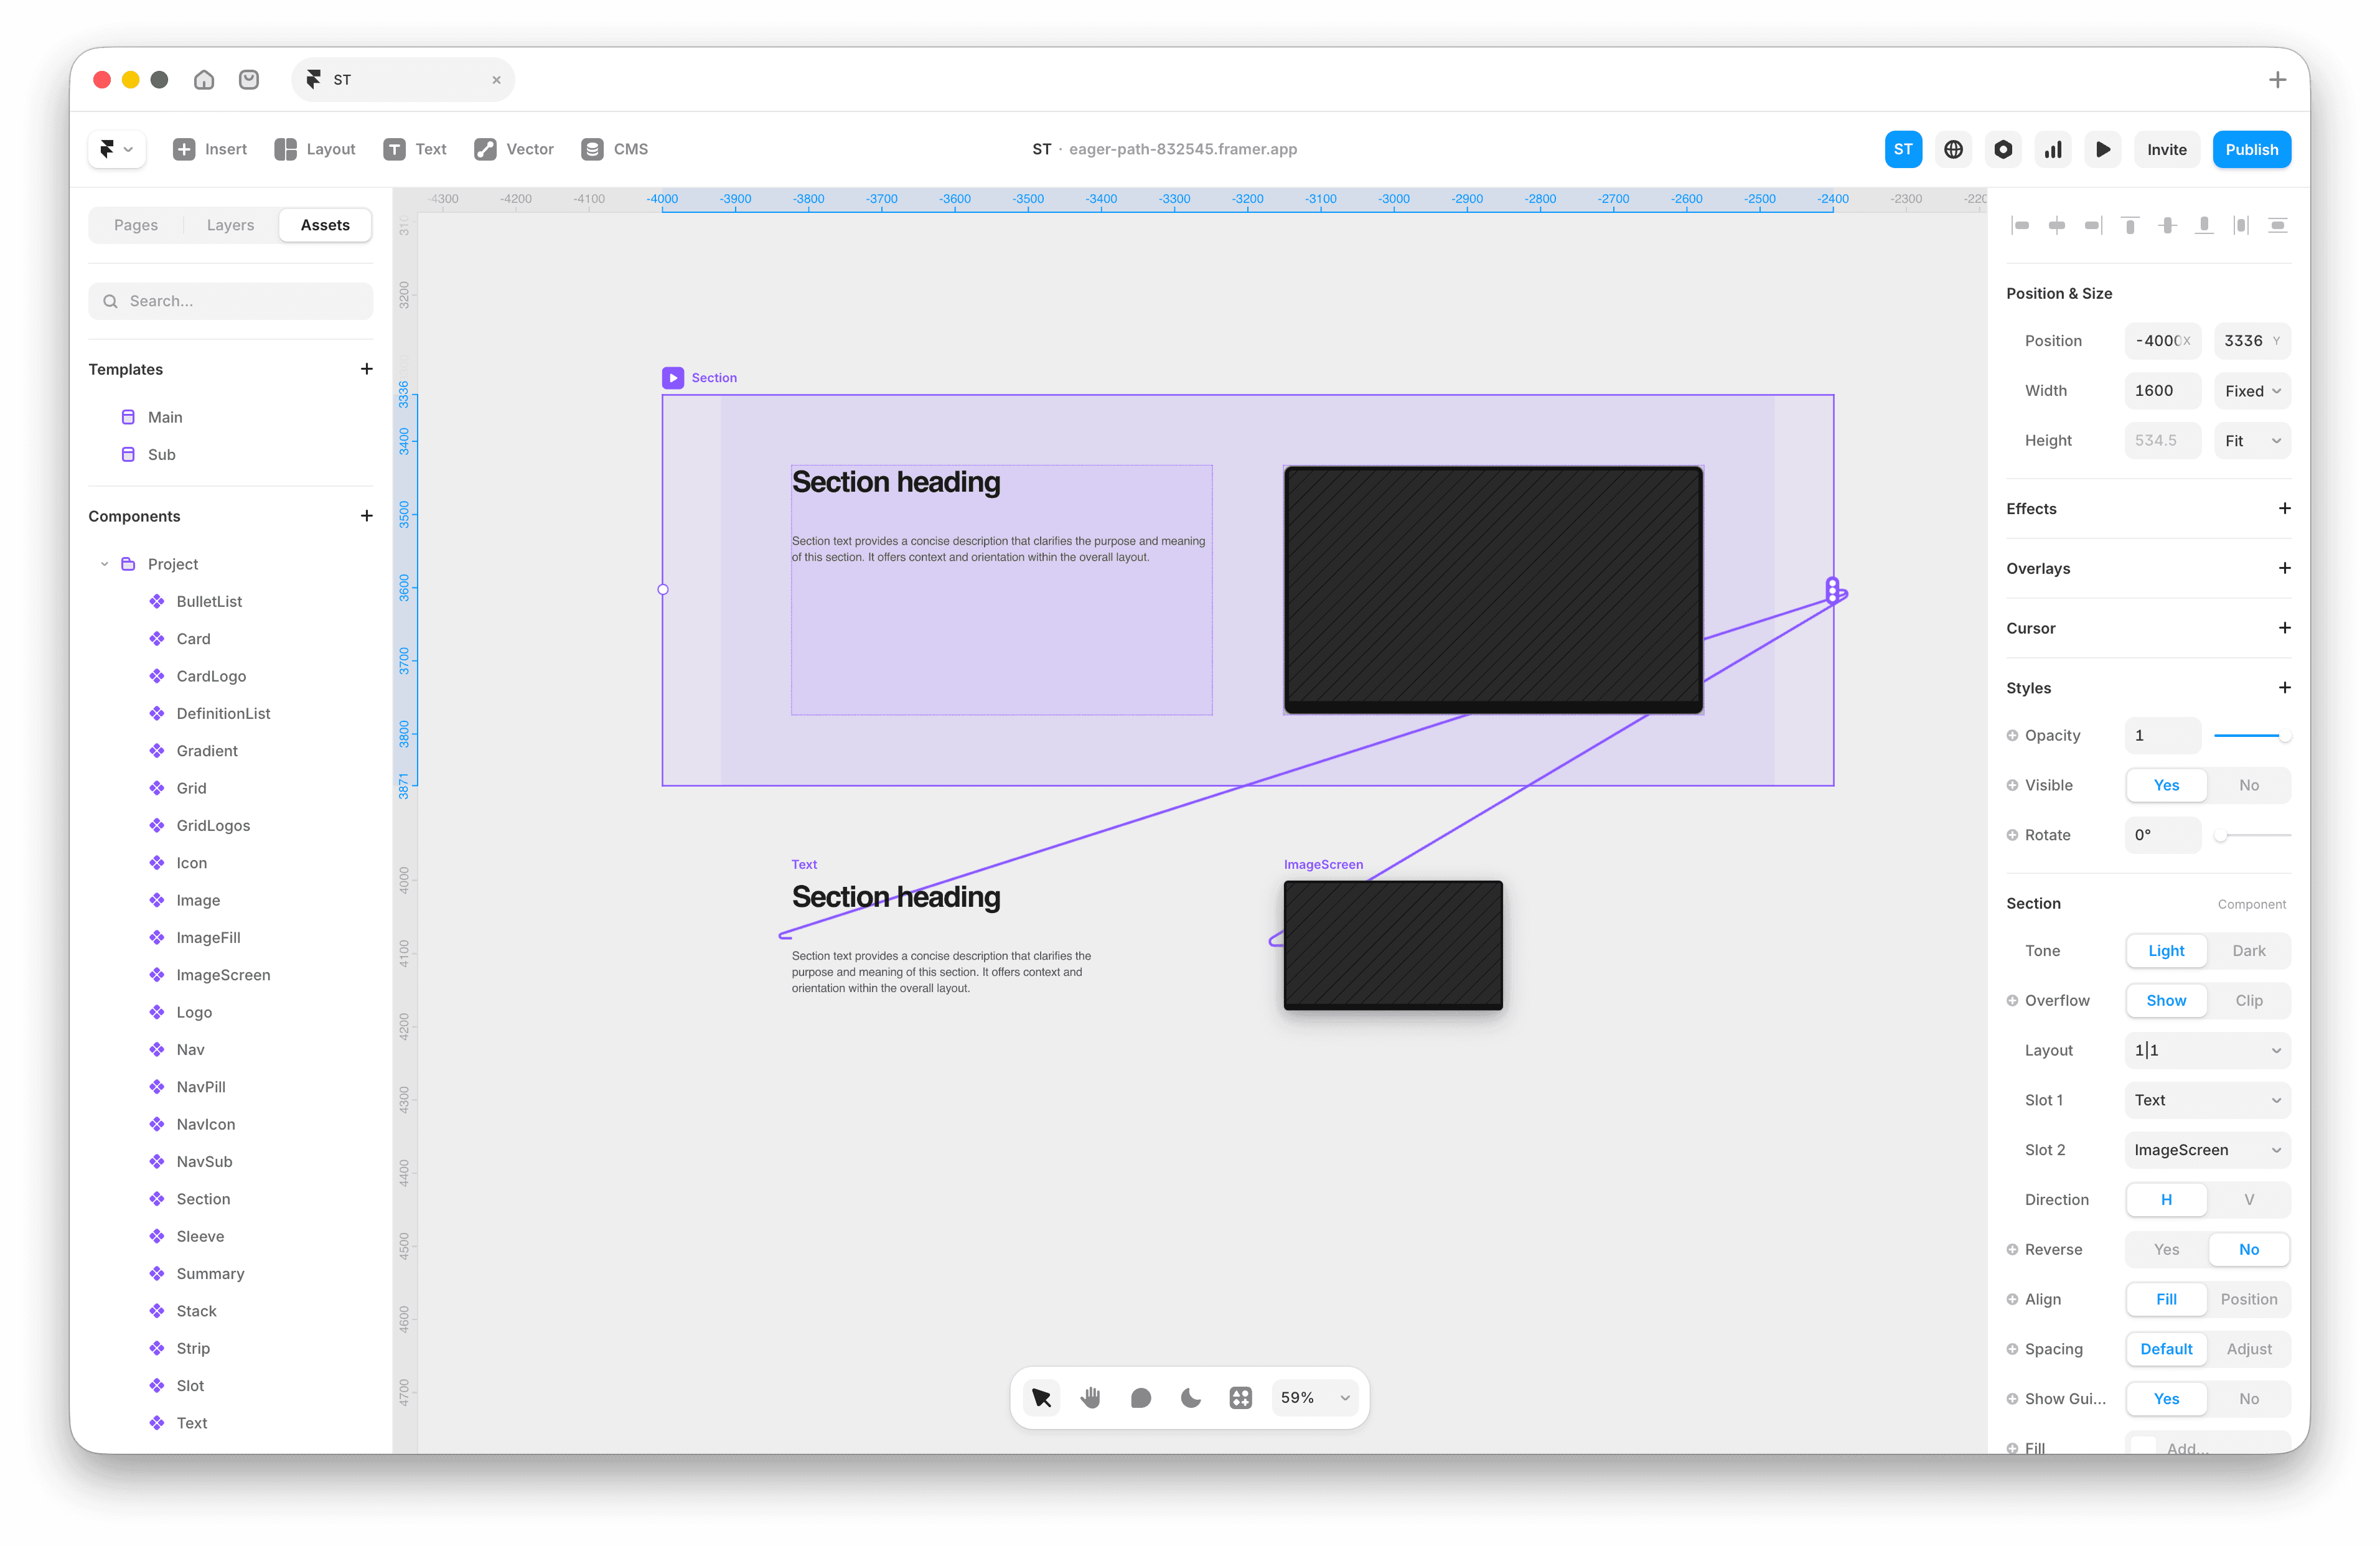Click the assets Search field
The width and height of the screenshot is (2380, 1546).
pyautogui.click(x=229, y=300)
